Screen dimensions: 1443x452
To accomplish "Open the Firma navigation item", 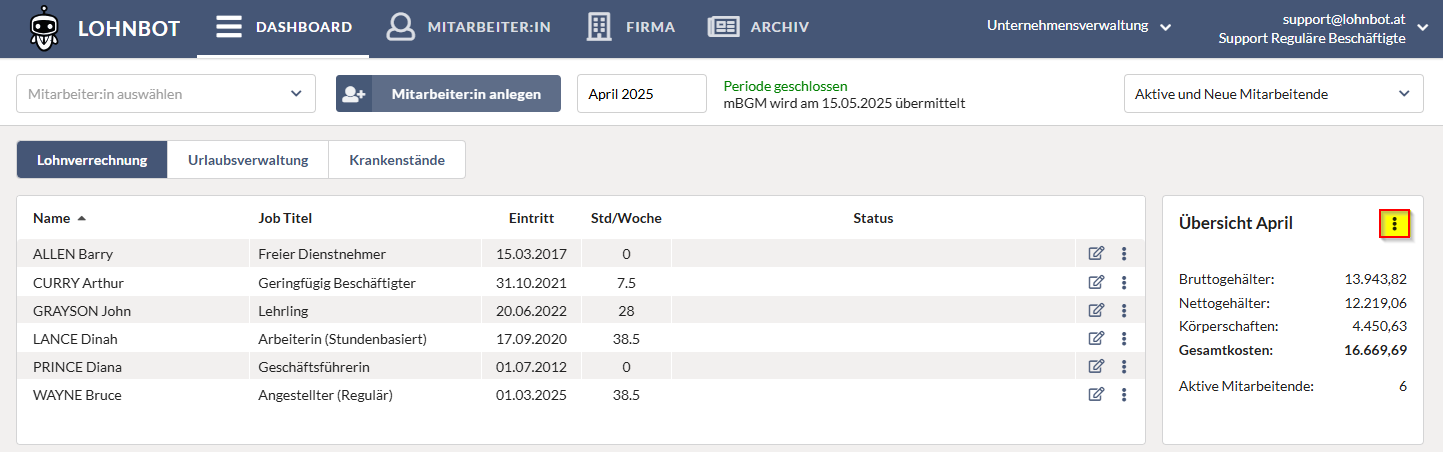I will tap(630, 27).
